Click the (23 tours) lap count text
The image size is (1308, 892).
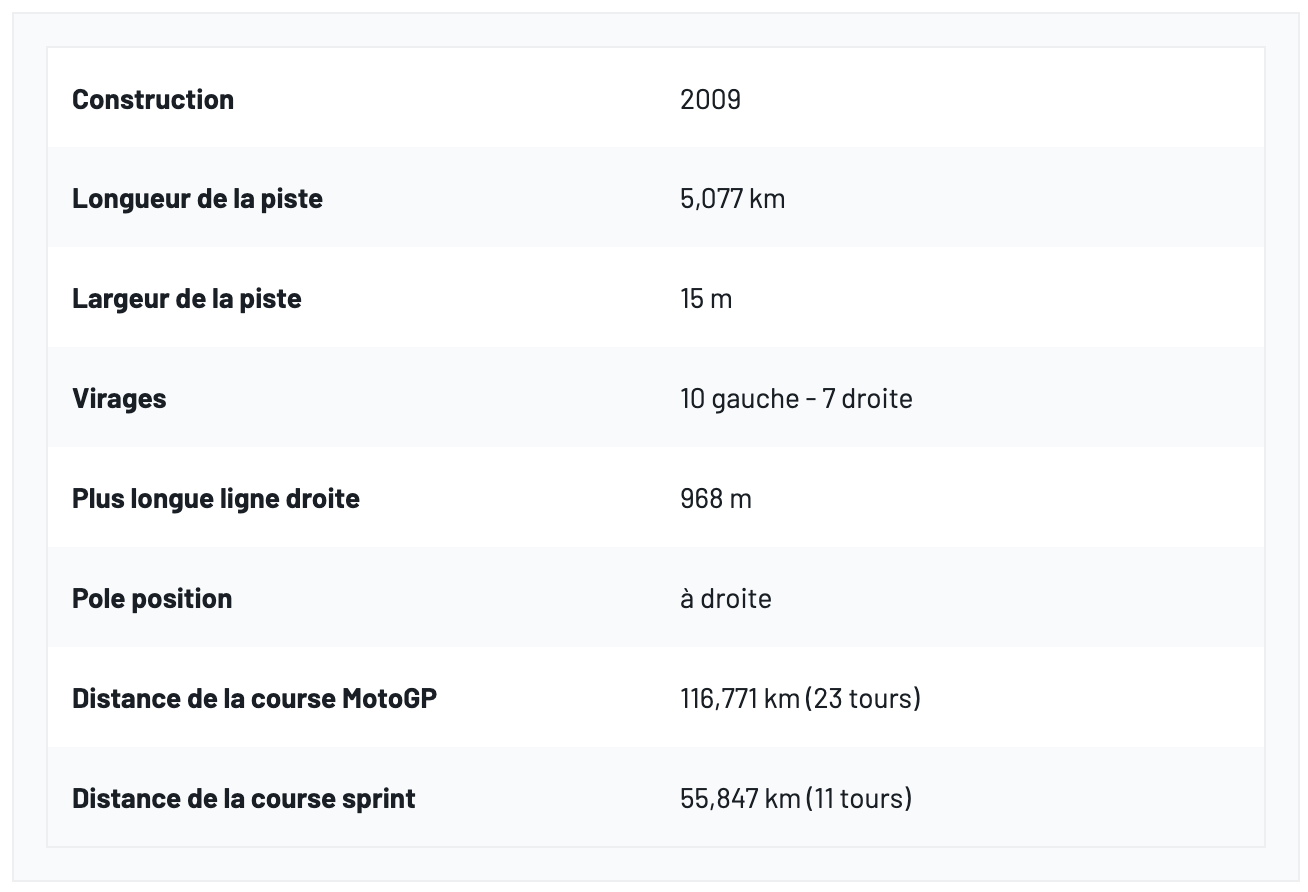(862, 698)
